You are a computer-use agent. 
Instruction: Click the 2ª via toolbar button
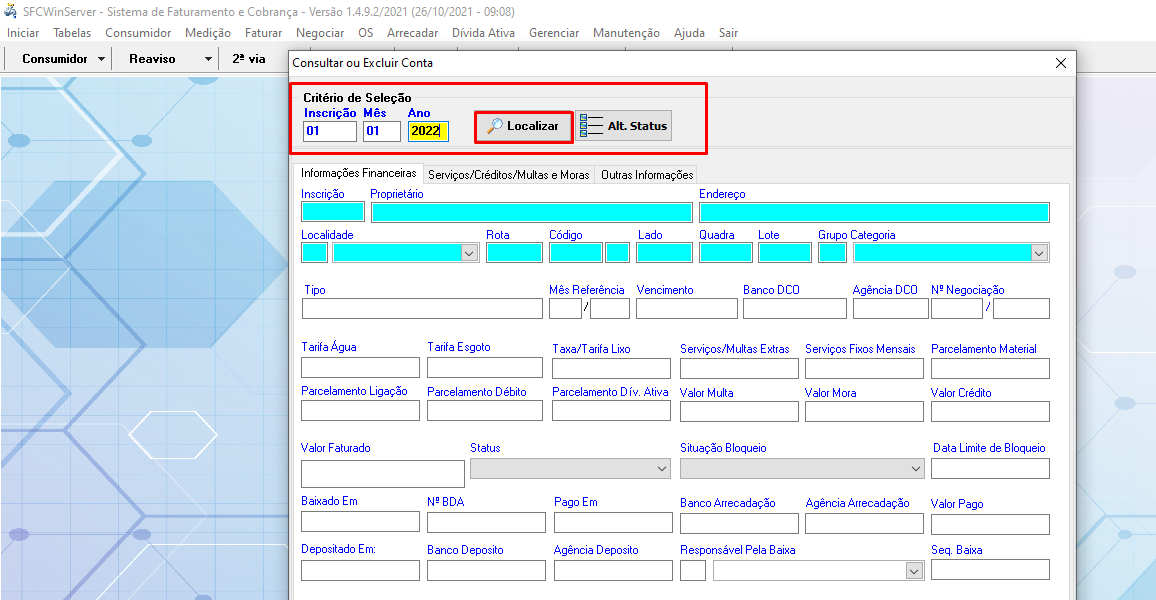(249, 59)
